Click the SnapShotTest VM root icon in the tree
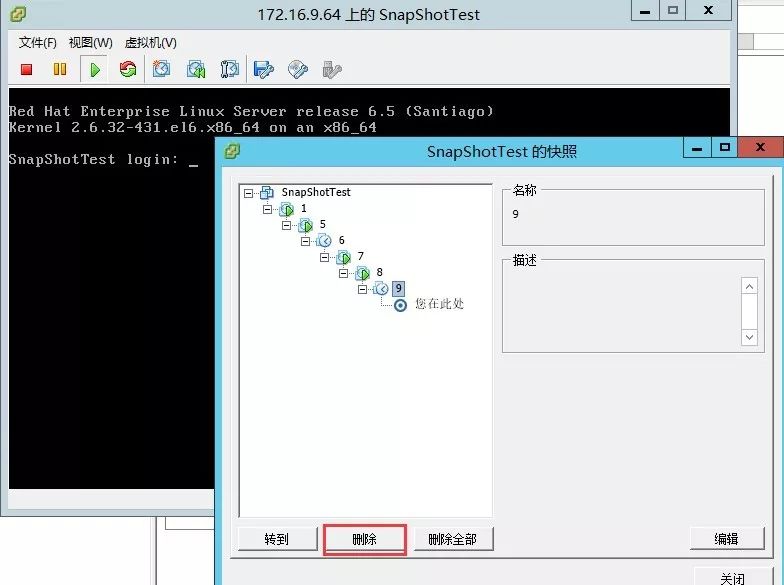Viewport: 784px width, 585px height. tap(267, 192)
